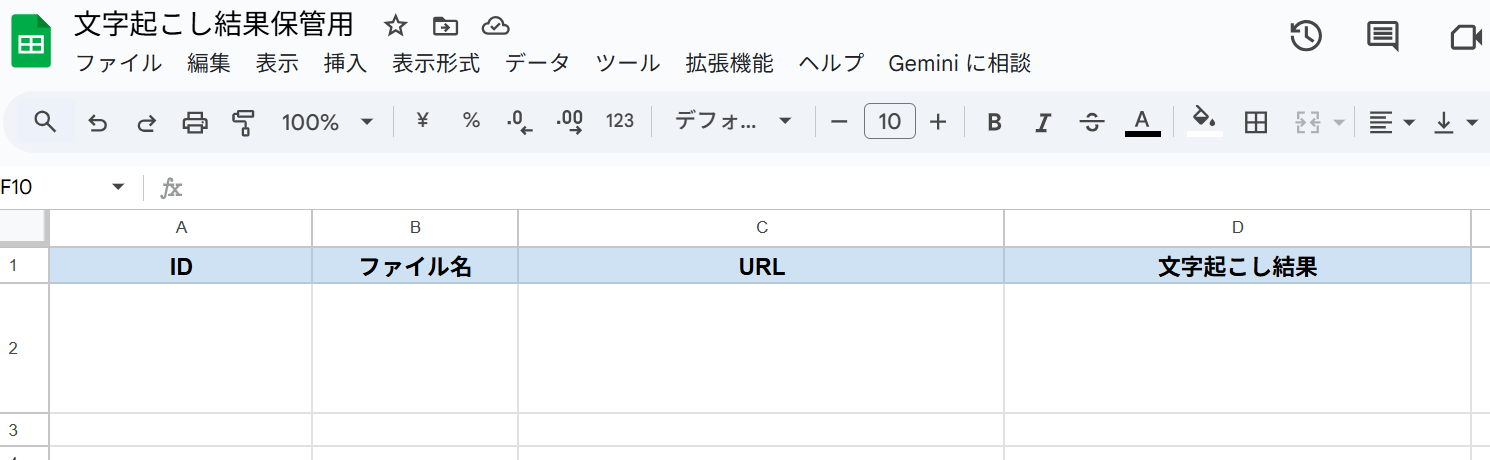Image resolution: width=1490 pixels, height=460 pixels.
Task: Open the comments speech bubble icon
Action: (x=1382, y=37)
